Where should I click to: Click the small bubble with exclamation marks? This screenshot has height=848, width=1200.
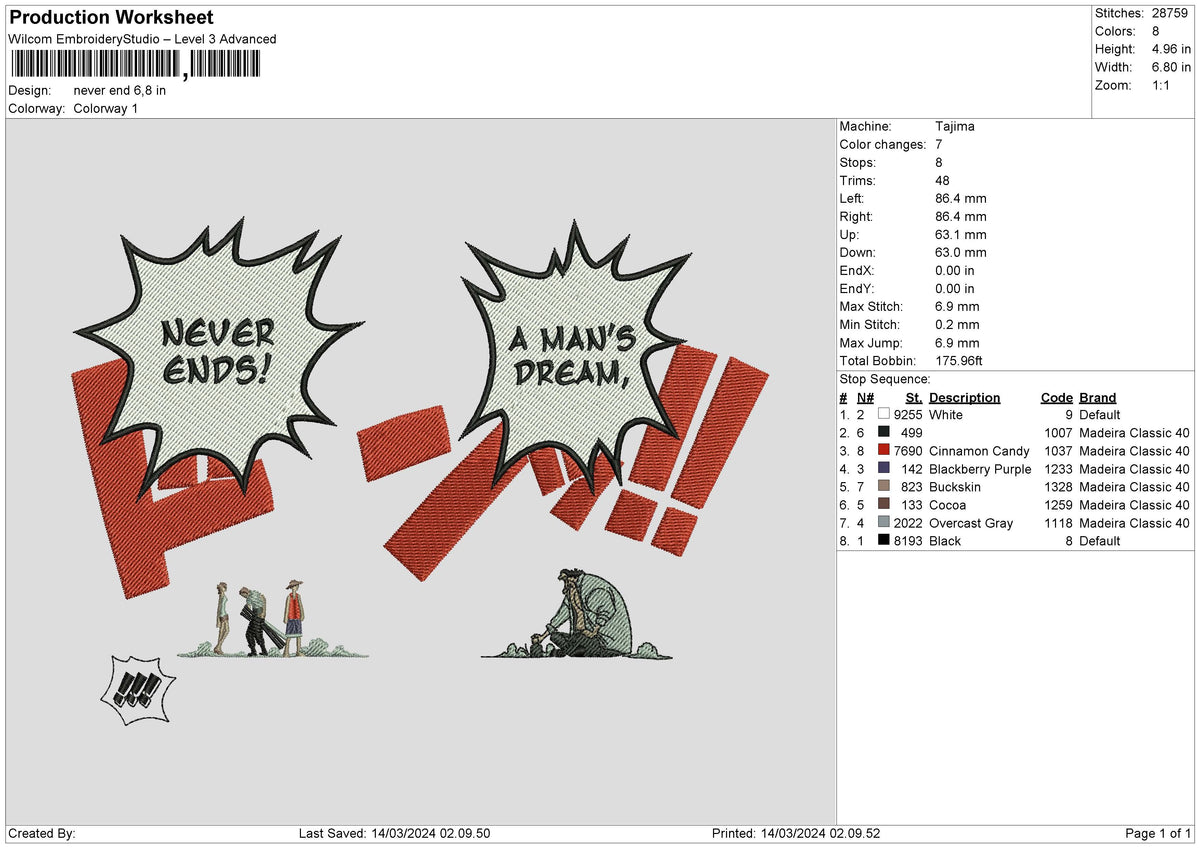pos(139,689)
